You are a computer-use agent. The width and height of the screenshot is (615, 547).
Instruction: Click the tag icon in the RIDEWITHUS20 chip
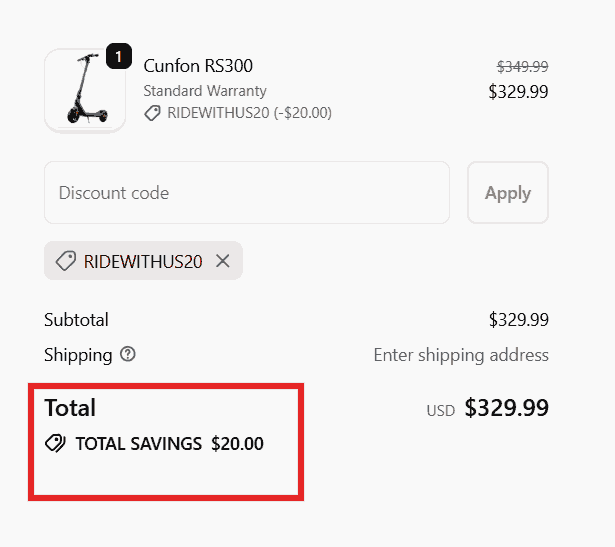click(66, 261)
